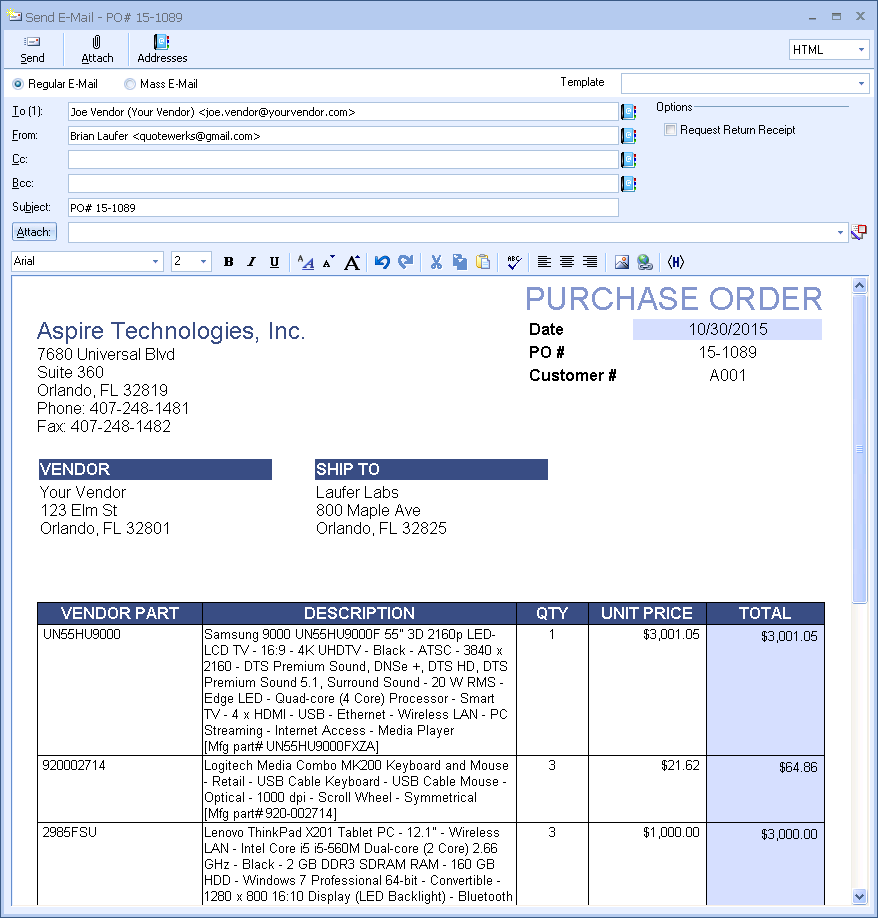Open the Arial font name dropdown
The width and height of the screenshot is (878, 918).
[x=156, y=262]
